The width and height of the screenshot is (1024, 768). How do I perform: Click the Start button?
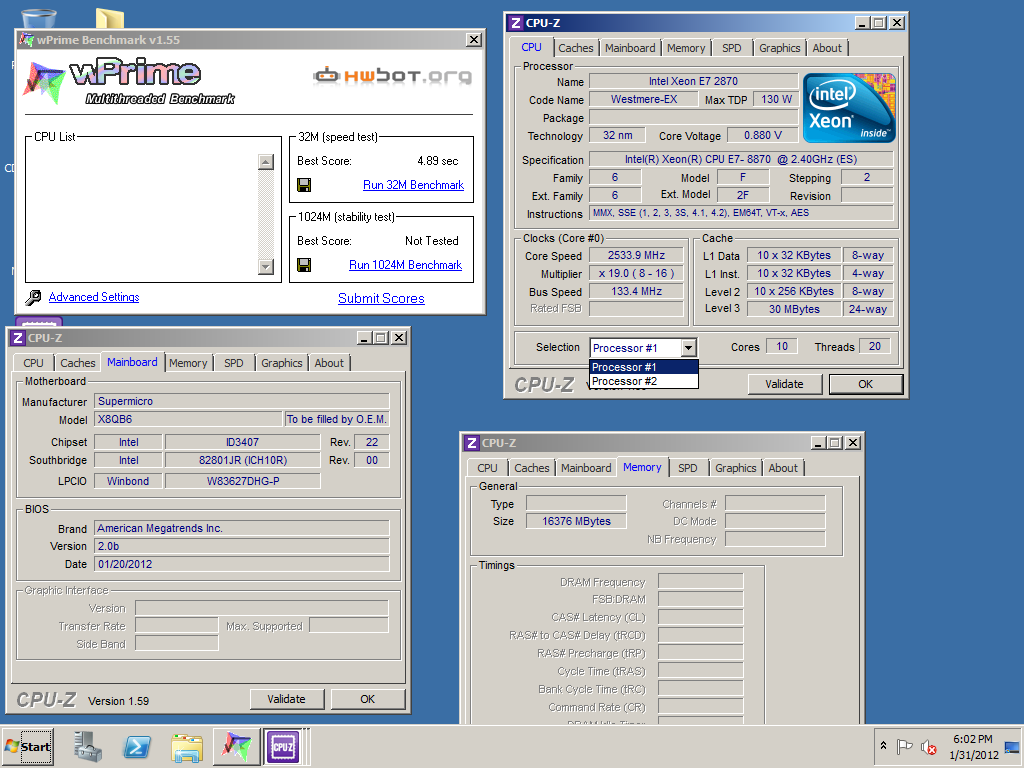[x=27, y=746]
